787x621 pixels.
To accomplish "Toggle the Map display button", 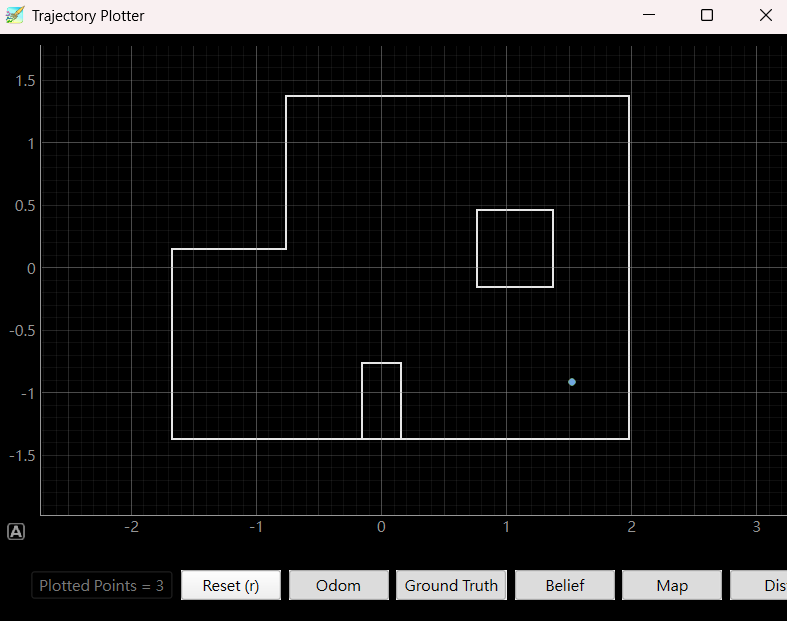I will pyautogui.click(x=672, y=585).
